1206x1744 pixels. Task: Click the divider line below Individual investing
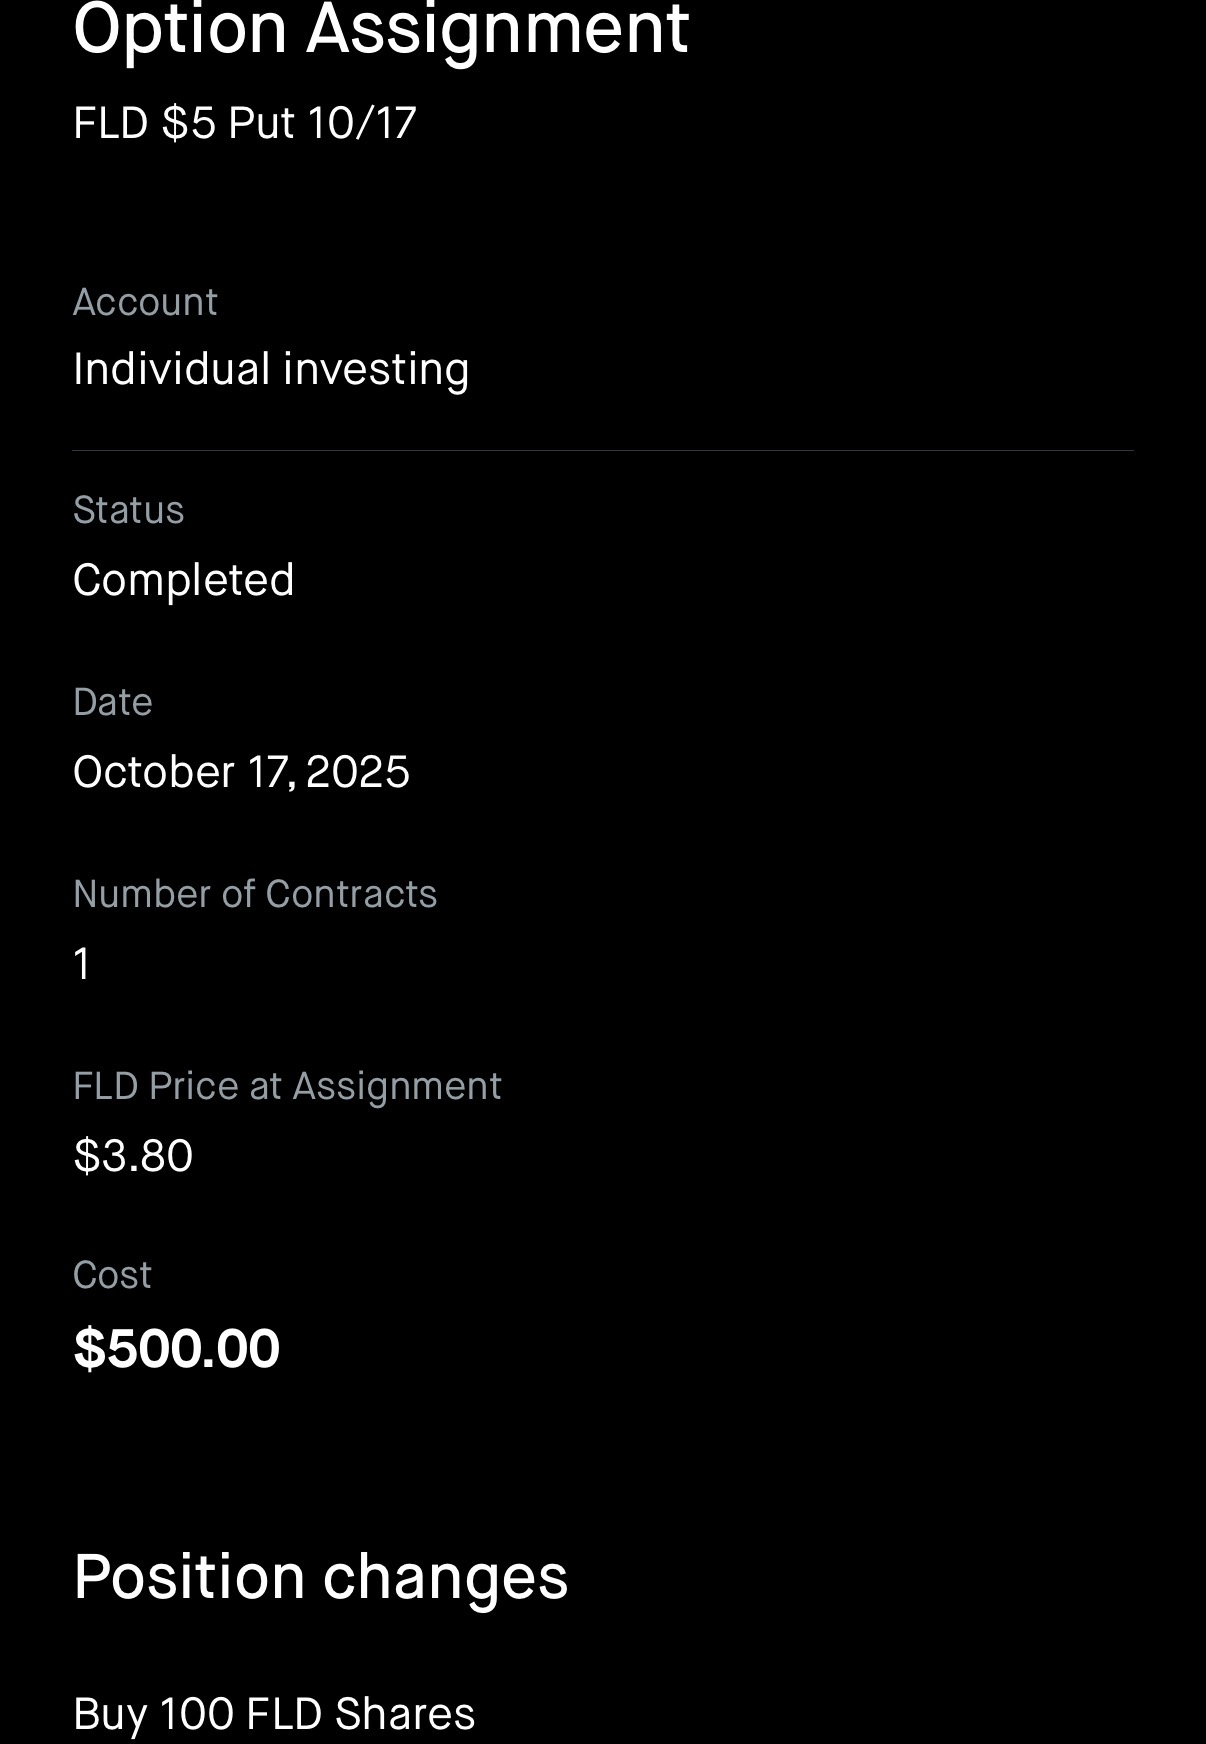tap(603, 451)
